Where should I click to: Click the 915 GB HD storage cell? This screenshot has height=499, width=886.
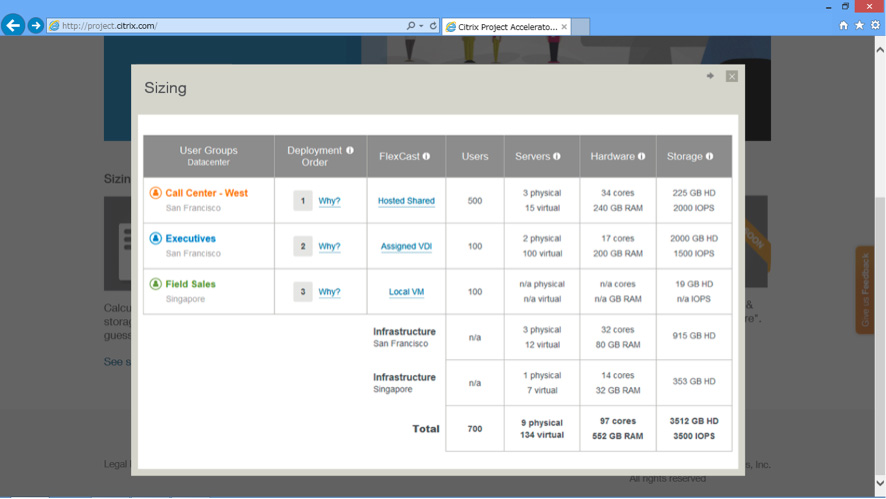pyautogui.click(x=694, y=337)
